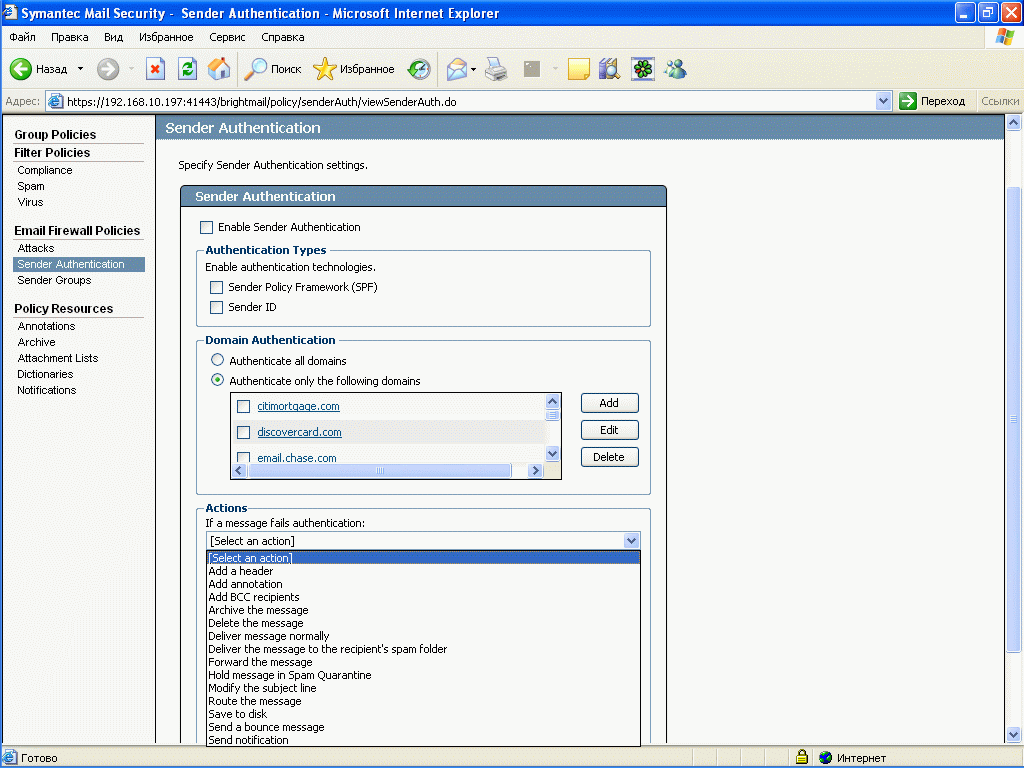Screen dimensions: 1024x768
Task: Open the Сервис menu
Action: [x=227, y=37]
